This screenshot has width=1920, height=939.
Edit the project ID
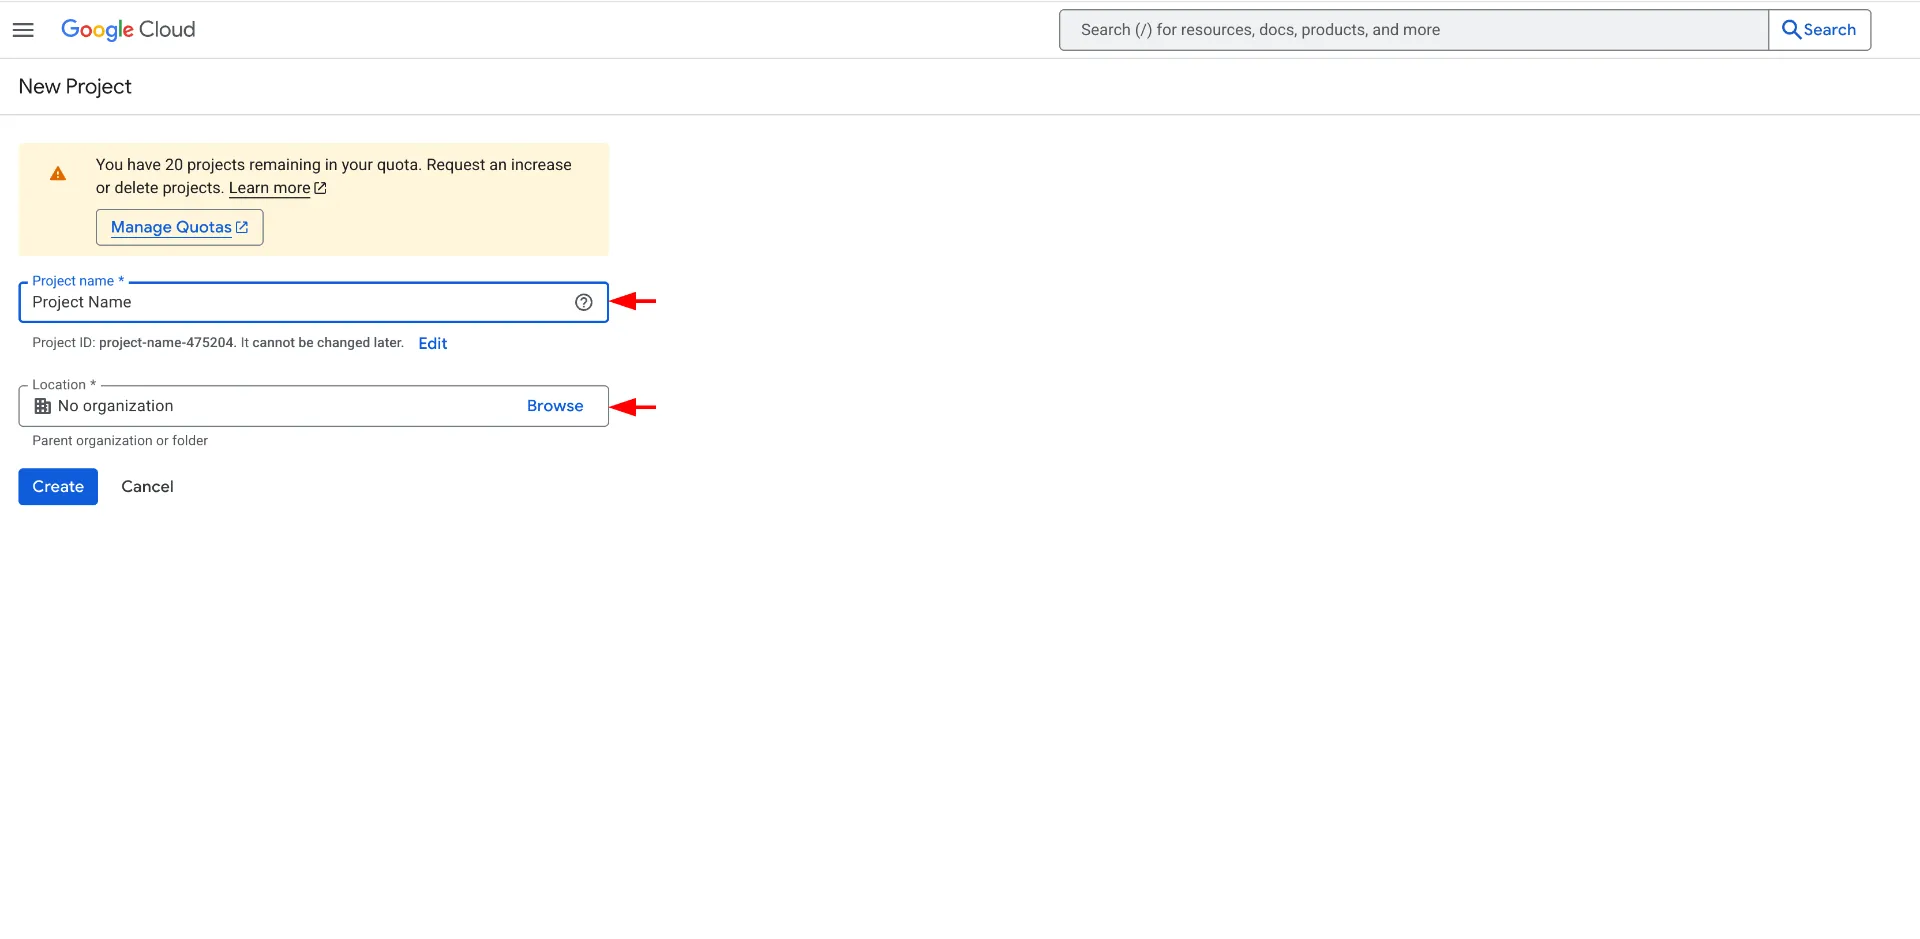432,343
